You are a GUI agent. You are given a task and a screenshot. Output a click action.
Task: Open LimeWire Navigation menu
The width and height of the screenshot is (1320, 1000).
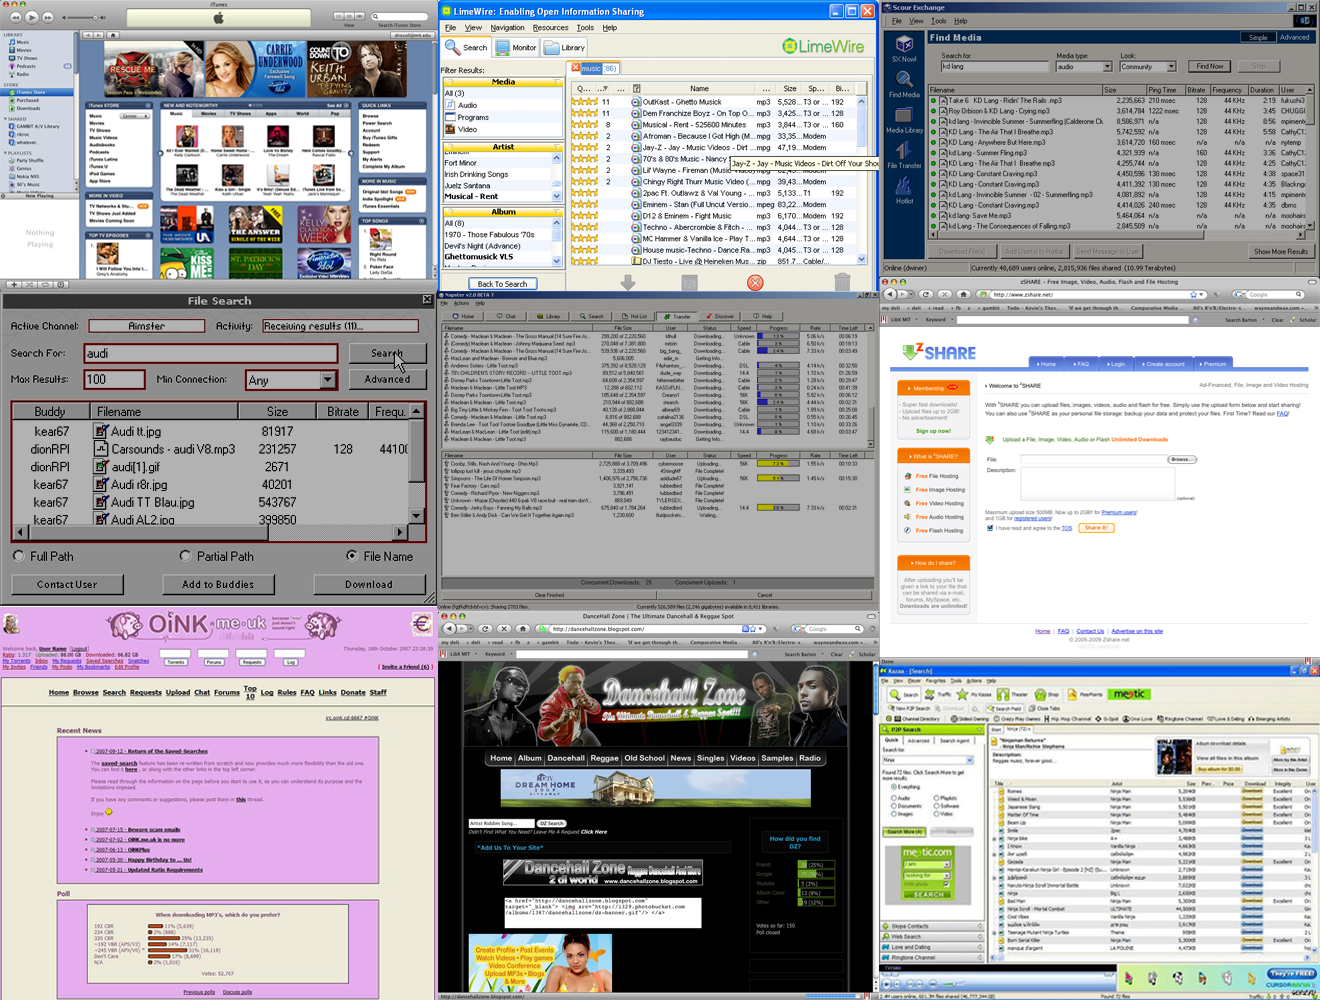(x=507, y=28)
